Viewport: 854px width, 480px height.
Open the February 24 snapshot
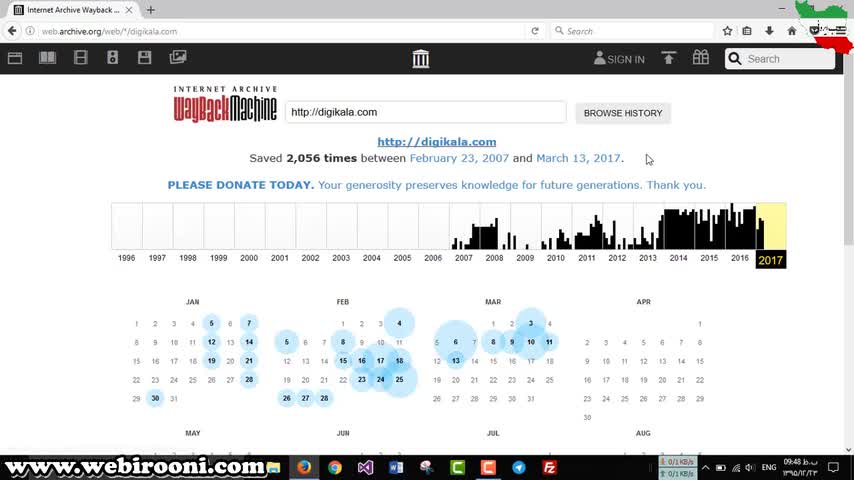pyautogui.click(x=380, y=380)
